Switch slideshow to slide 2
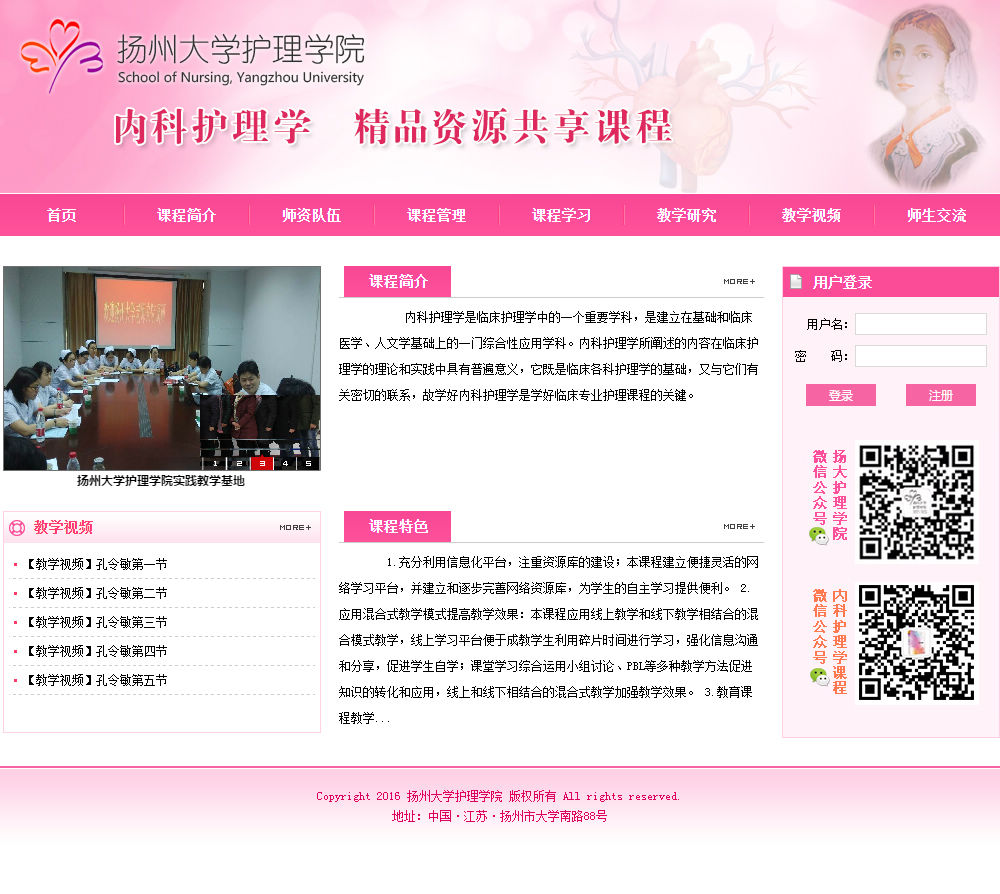Screen dimensions: 1000x894 pyautogui.click(x=239, y=464)
